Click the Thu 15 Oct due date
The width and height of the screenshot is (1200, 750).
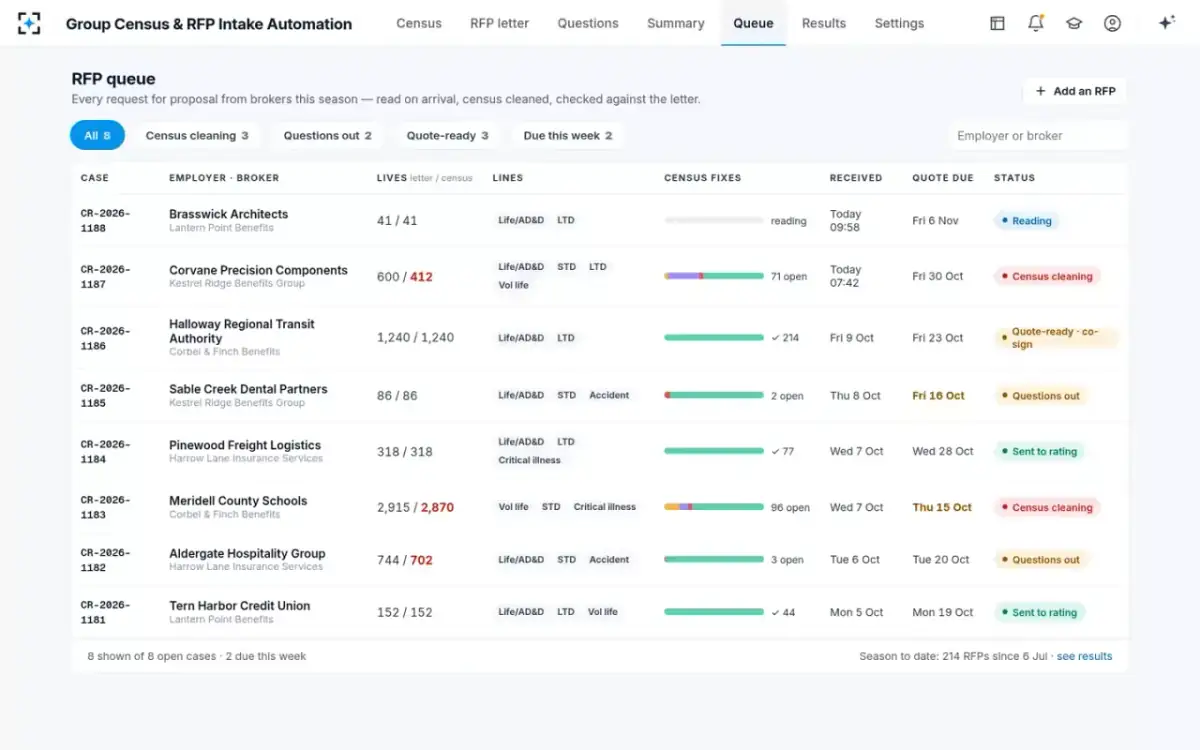942,507
